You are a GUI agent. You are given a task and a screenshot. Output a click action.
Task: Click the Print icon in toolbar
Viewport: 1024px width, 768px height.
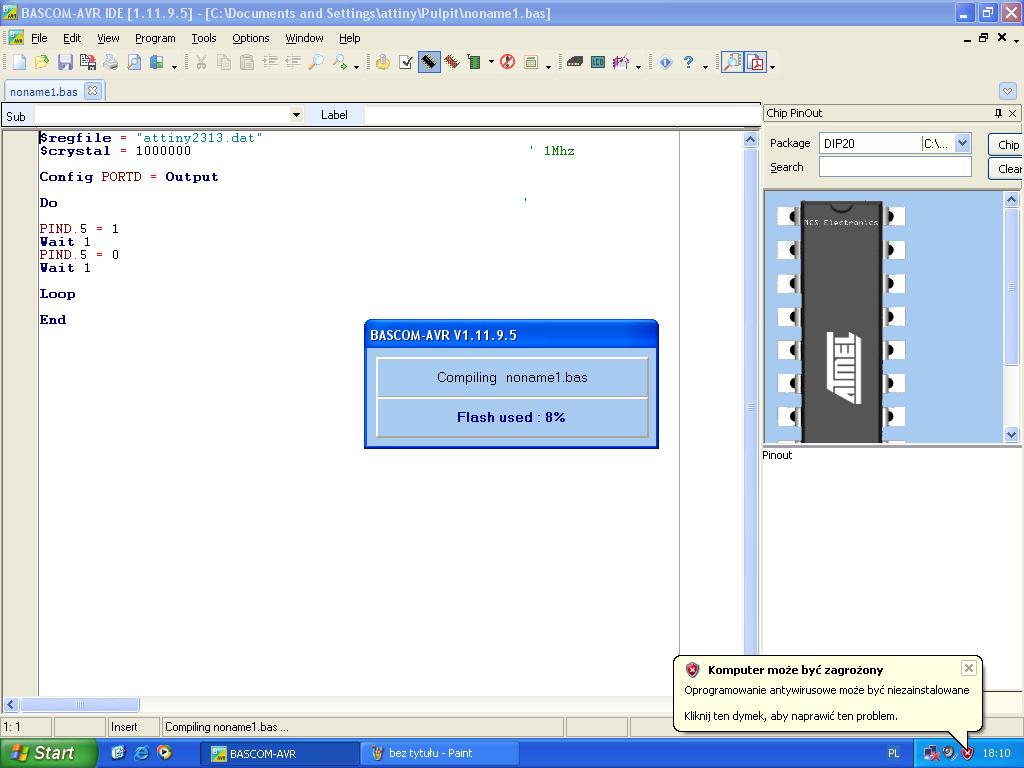[110, 62]
